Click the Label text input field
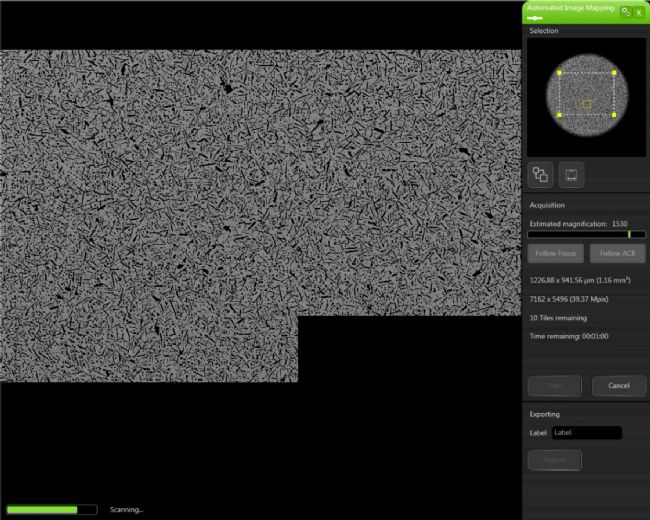The image size is (650, 520). [x=586, y=433]
